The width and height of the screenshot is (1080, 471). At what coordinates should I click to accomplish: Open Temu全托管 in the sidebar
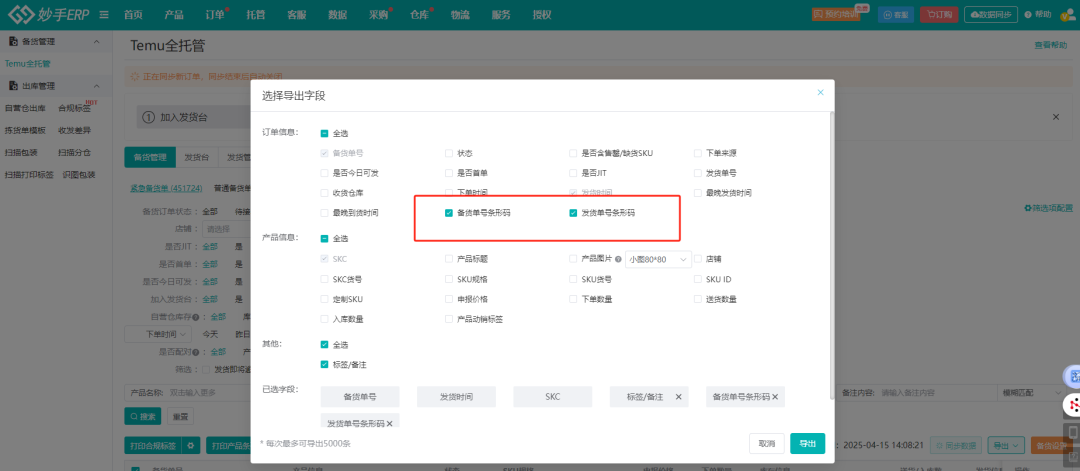28,63
